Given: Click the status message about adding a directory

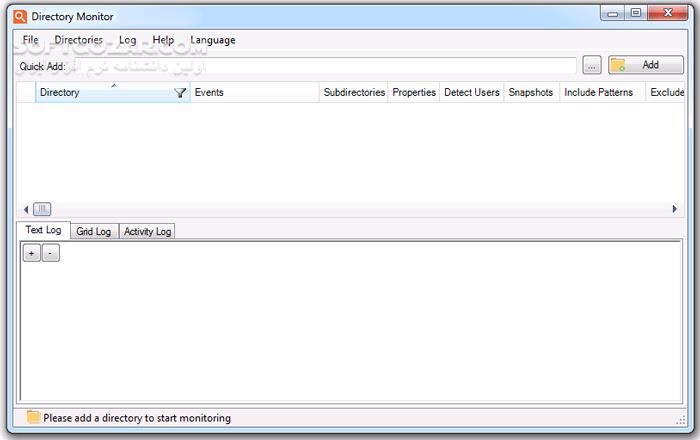Looking at the screenshot, I should tap(137, 418).
